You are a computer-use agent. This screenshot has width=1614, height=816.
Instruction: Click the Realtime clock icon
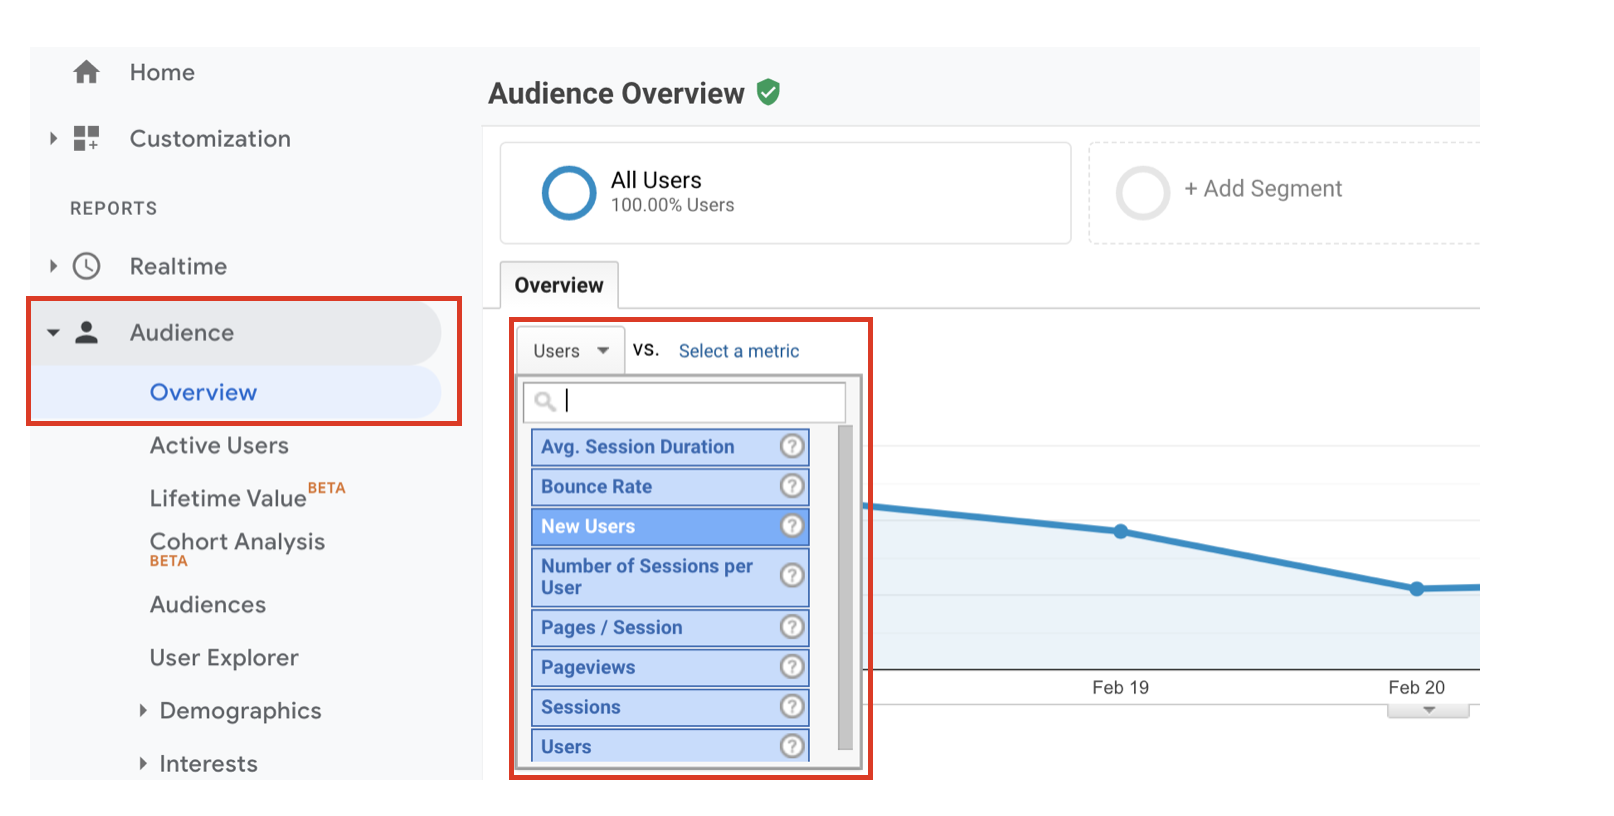point(87,266)
